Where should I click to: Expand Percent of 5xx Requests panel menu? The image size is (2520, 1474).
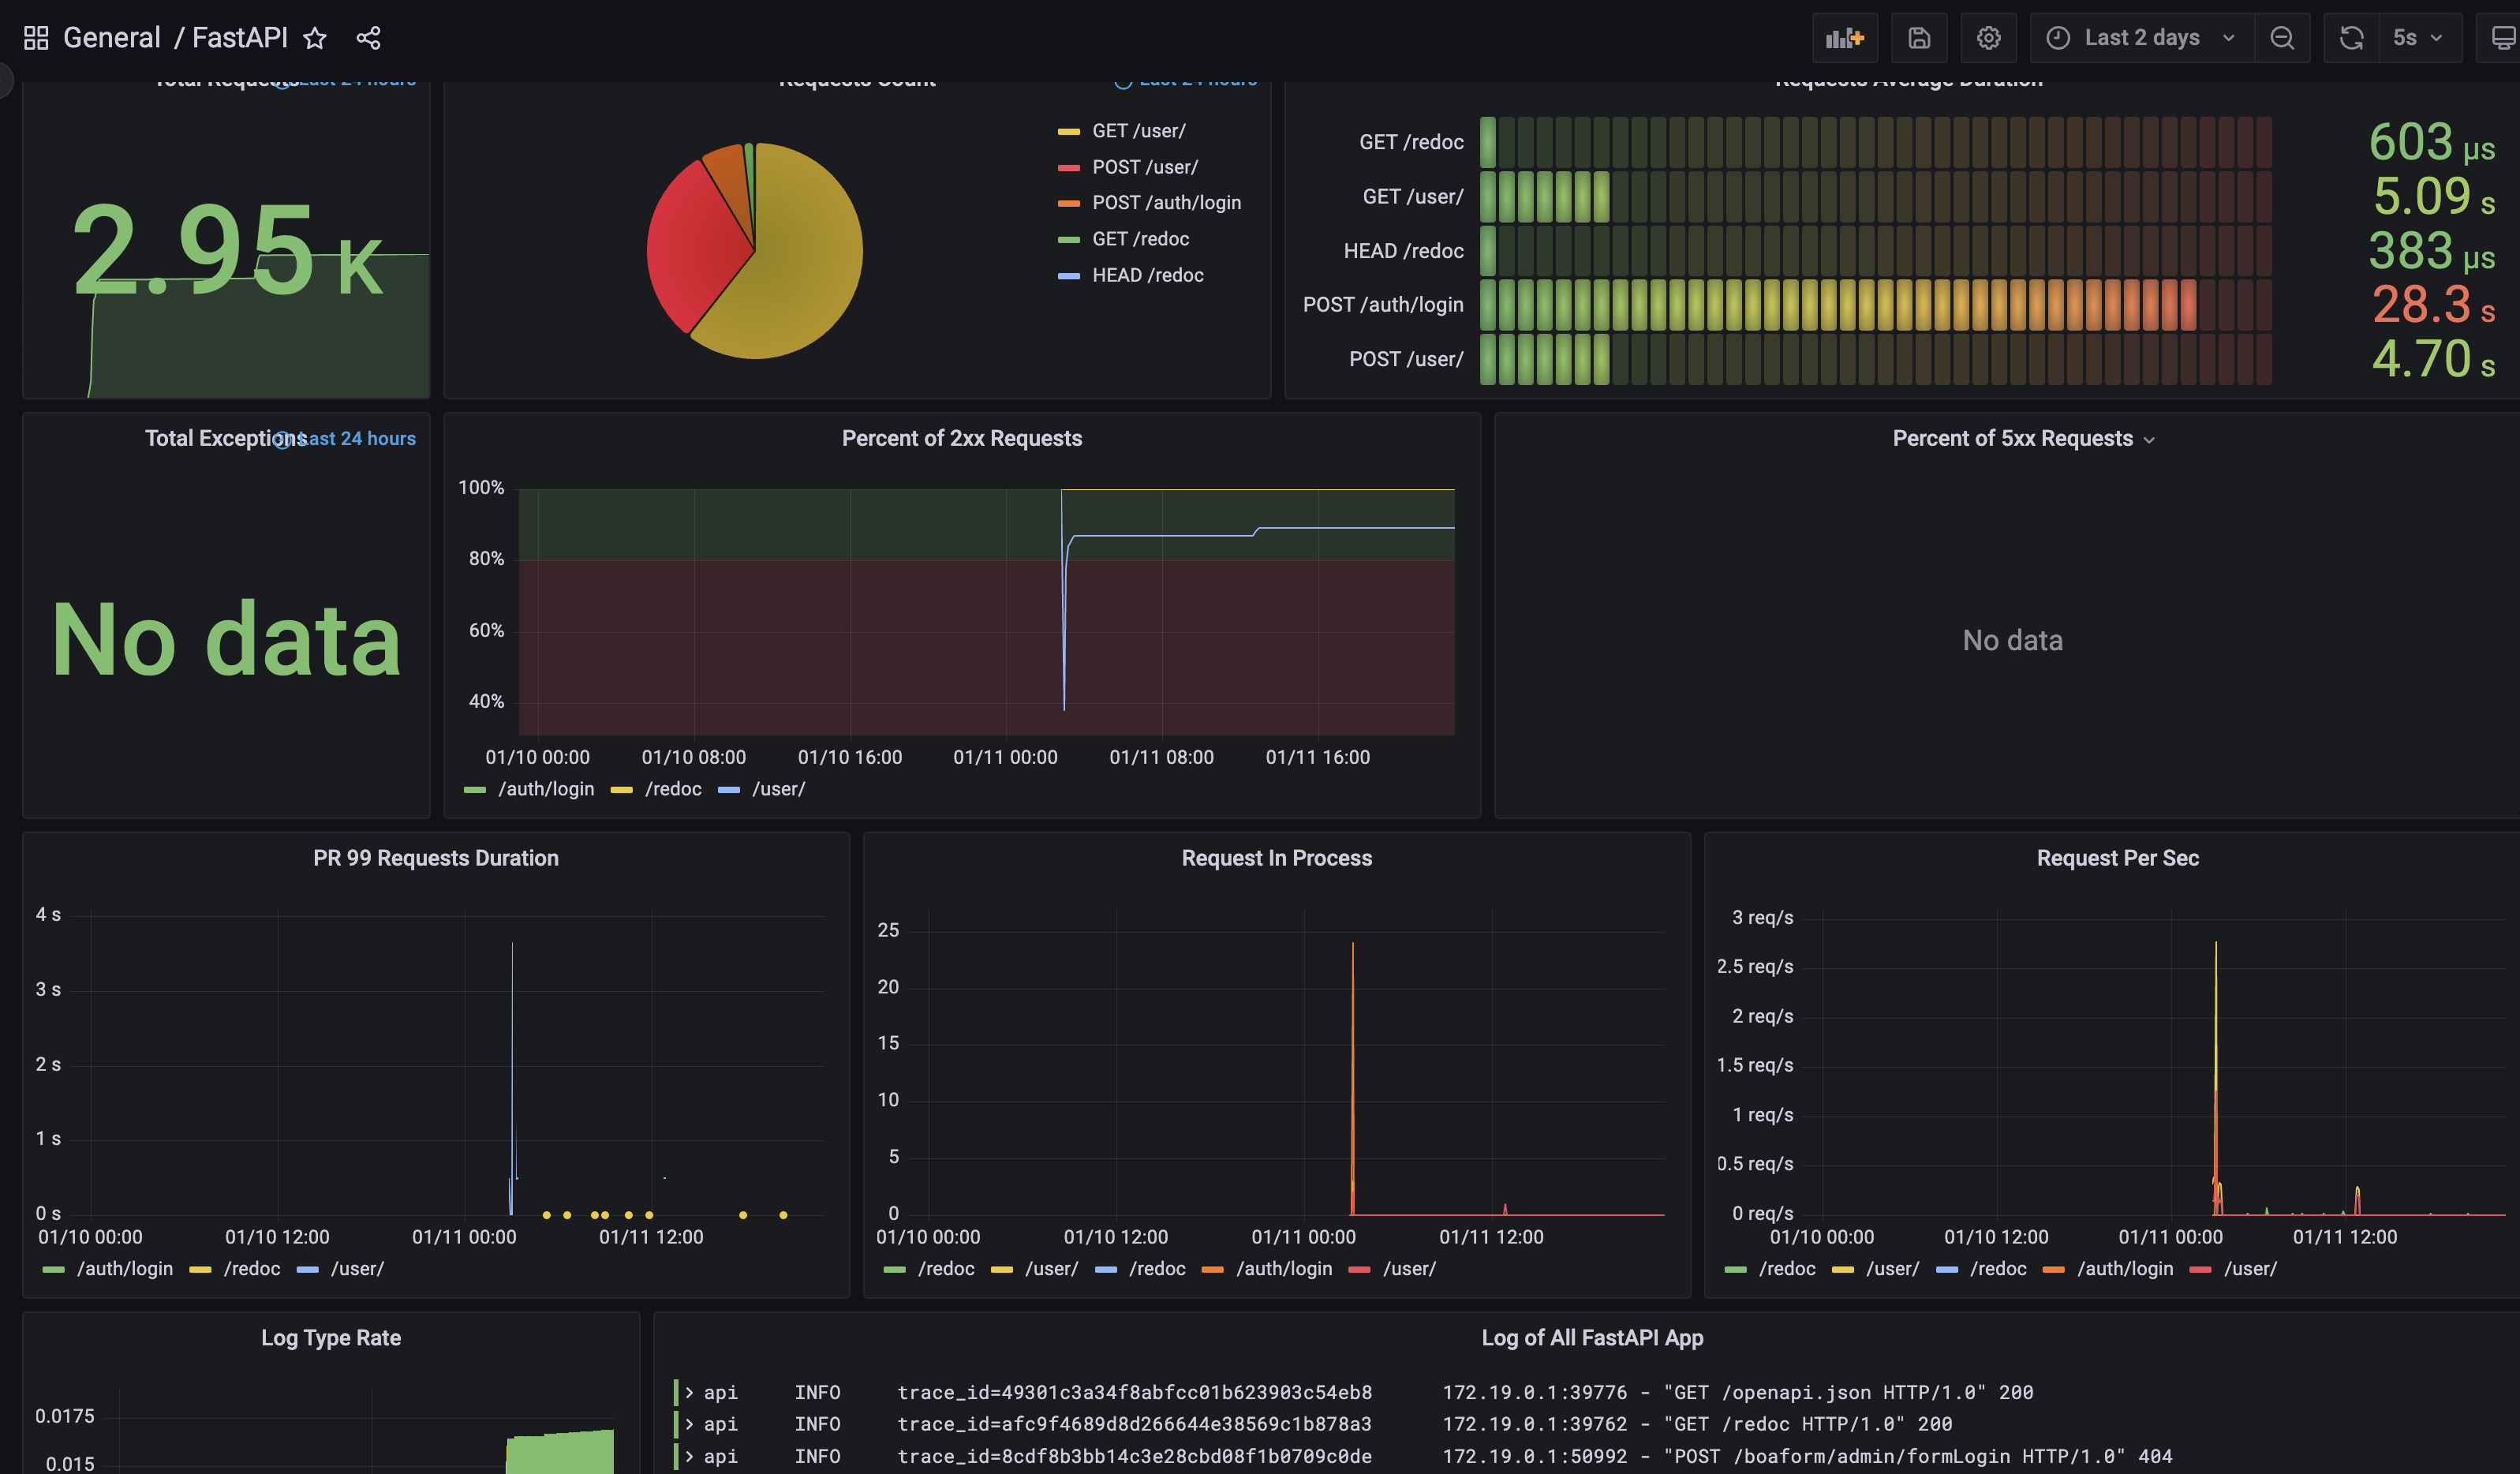[2149, 440]
